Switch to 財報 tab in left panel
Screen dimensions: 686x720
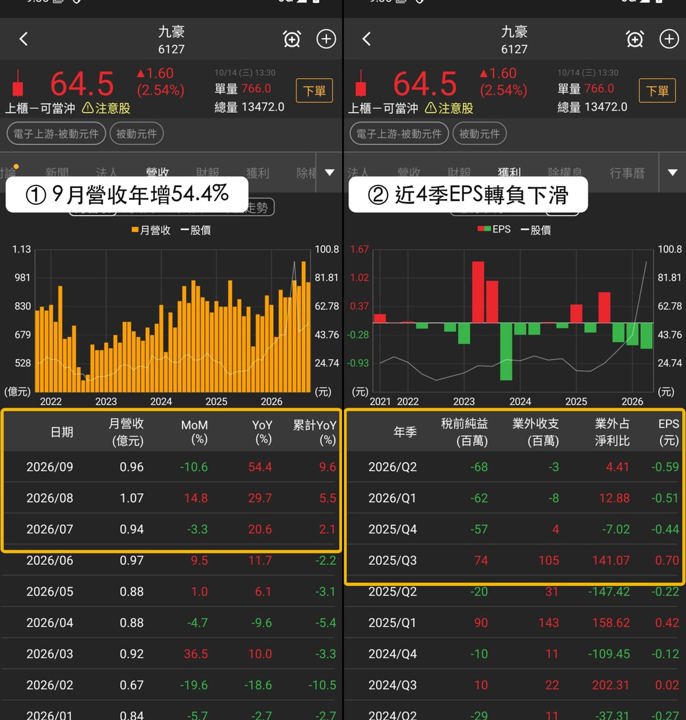pyautogui.click(x=208, y=173)
